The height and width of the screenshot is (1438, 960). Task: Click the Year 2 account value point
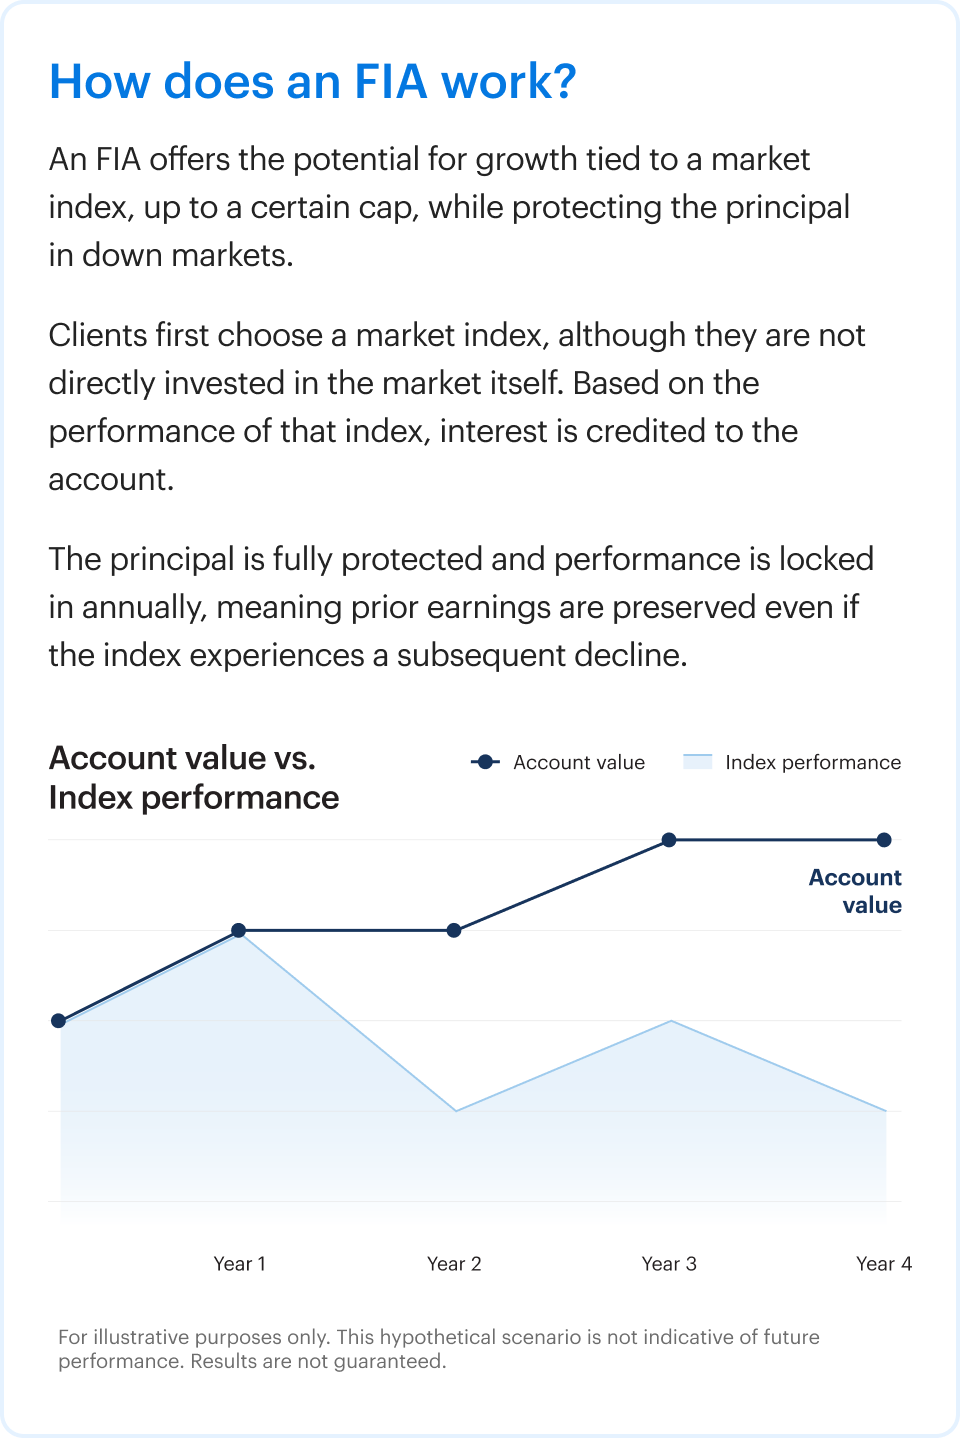coord(454,930)
